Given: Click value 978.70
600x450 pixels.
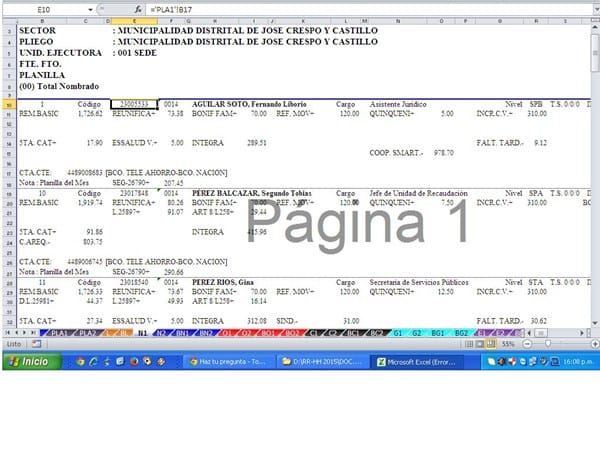Looking at the screenshot, I should 443,153.
